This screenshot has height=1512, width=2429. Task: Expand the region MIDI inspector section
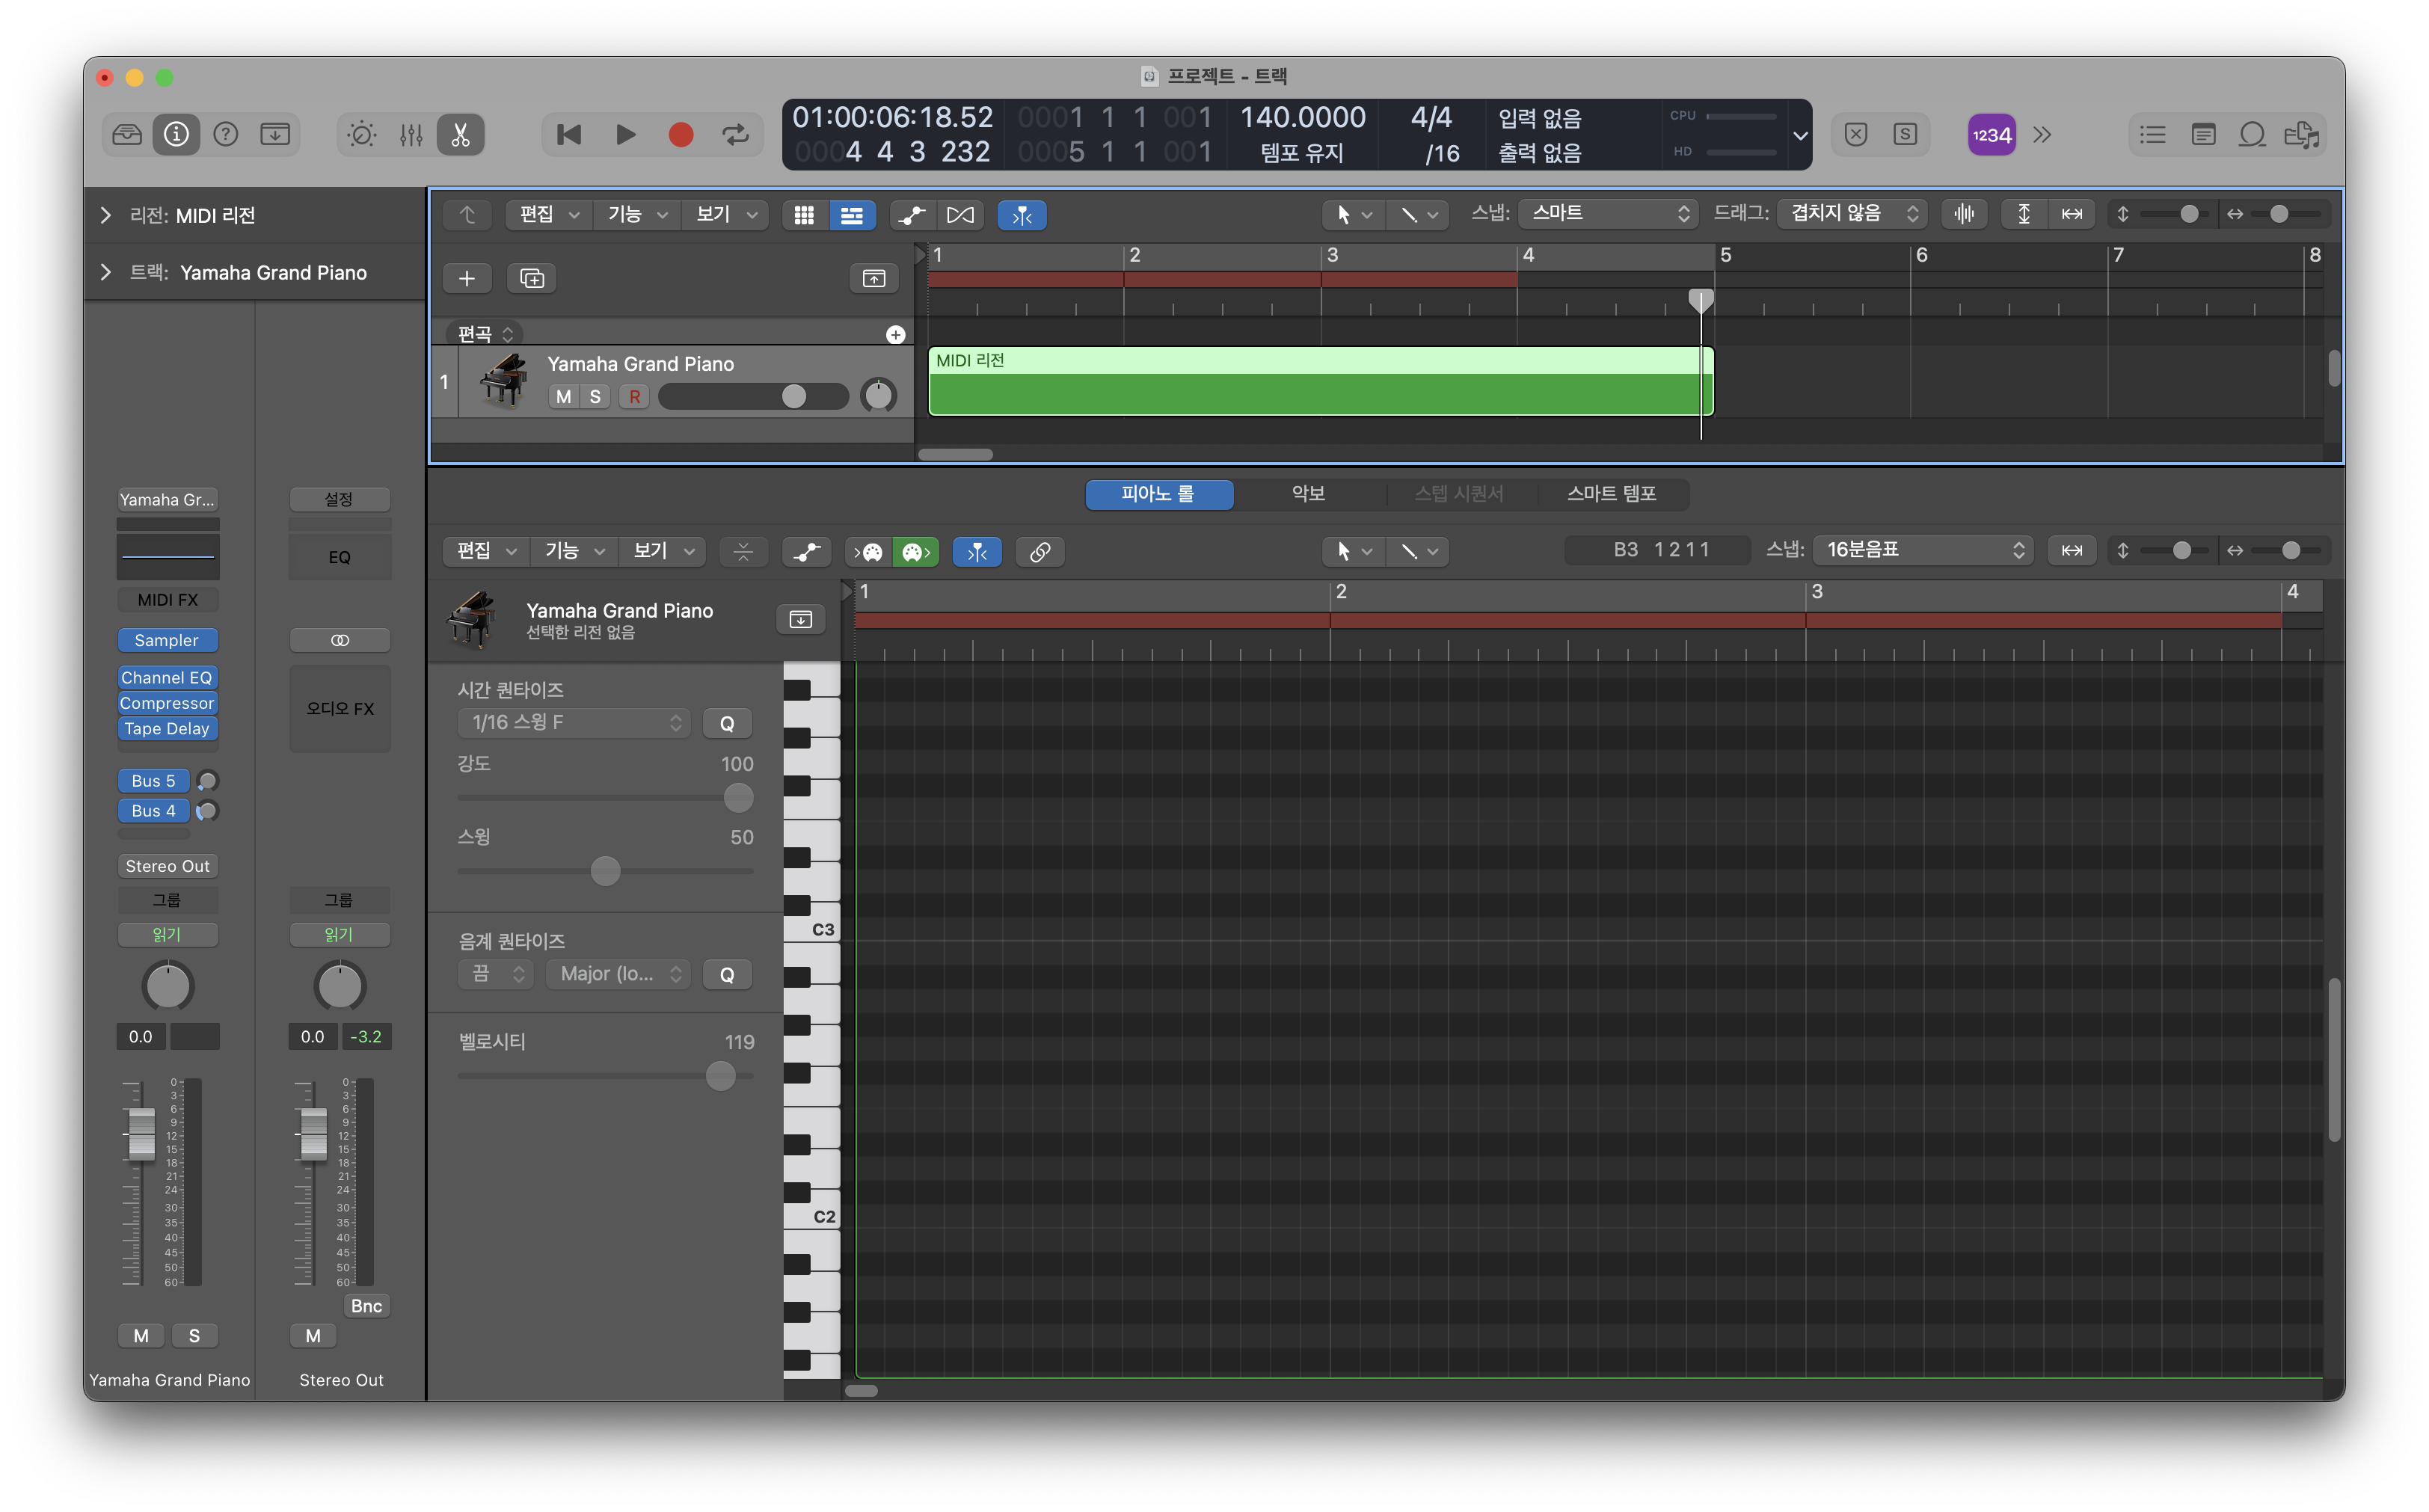(106, 215)
